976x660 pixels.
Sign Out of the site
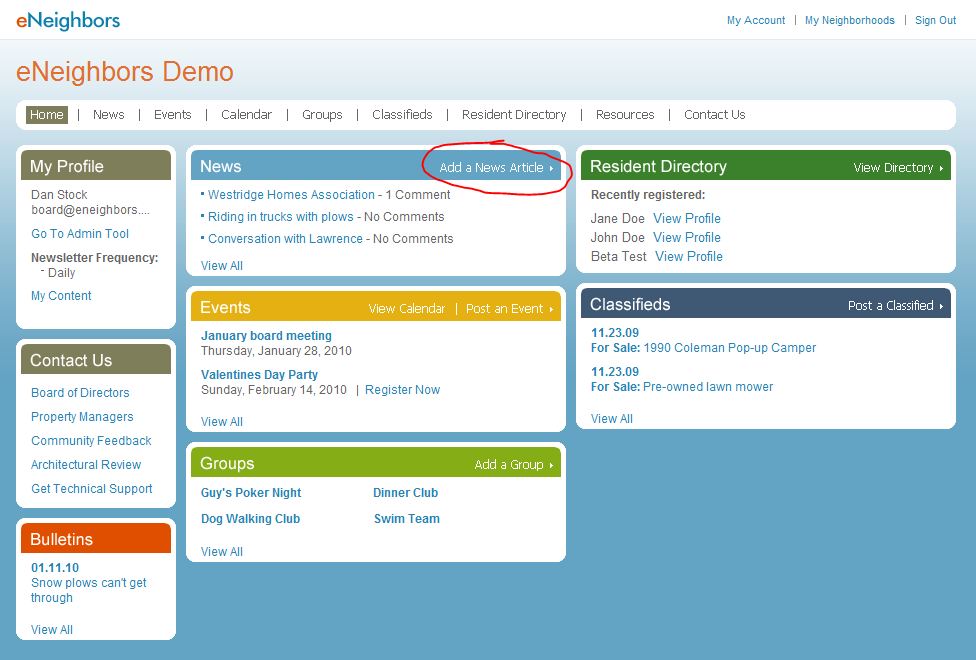coord(935,20)
